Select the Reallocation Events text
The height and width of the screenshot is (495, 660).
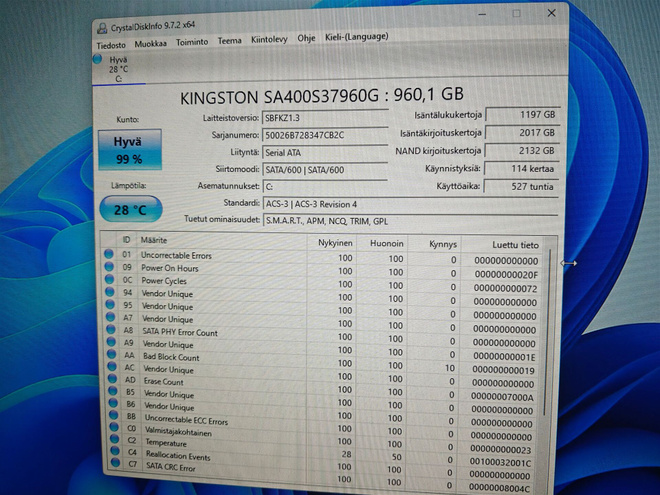tap(178, 456)
